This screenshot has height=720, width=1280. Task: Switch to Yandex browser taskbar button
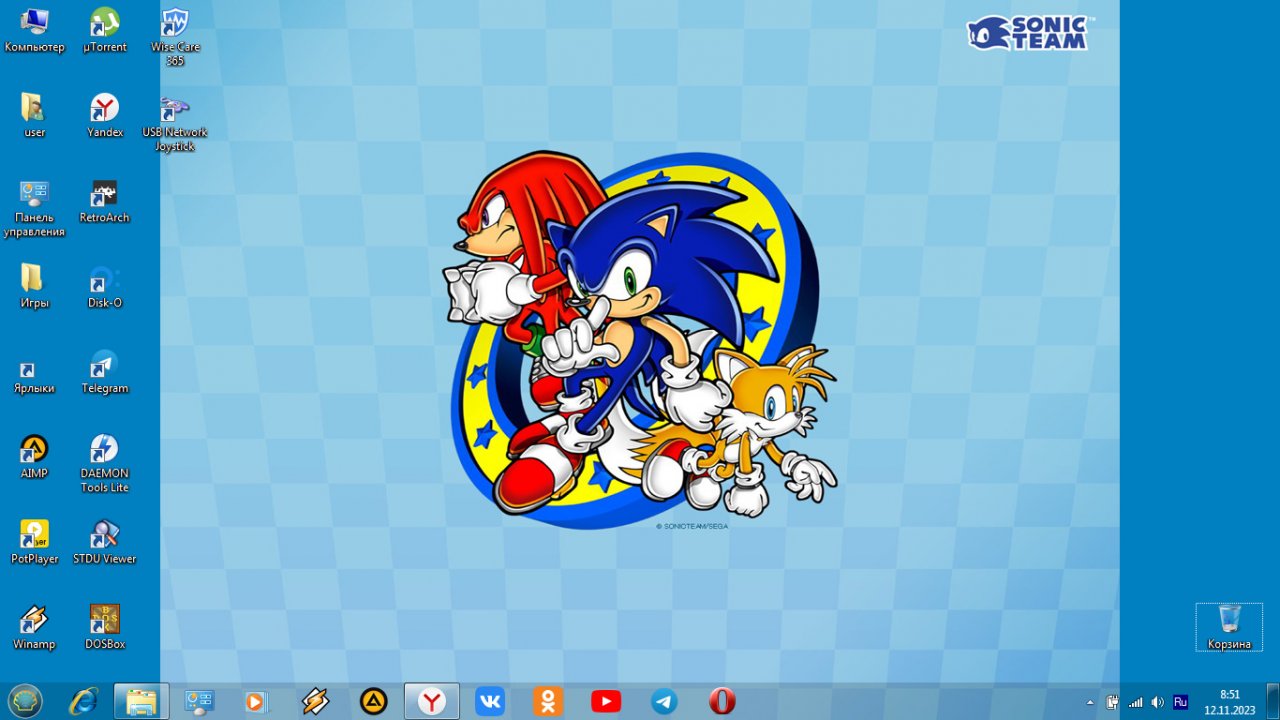(x=432, y=702)
